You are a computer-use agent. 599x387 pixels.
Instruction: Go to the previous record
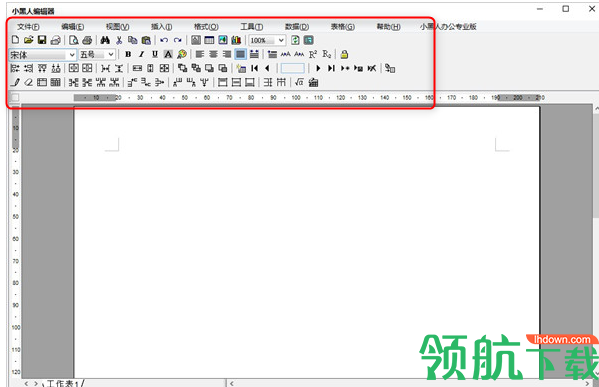[x=267, y=68]
